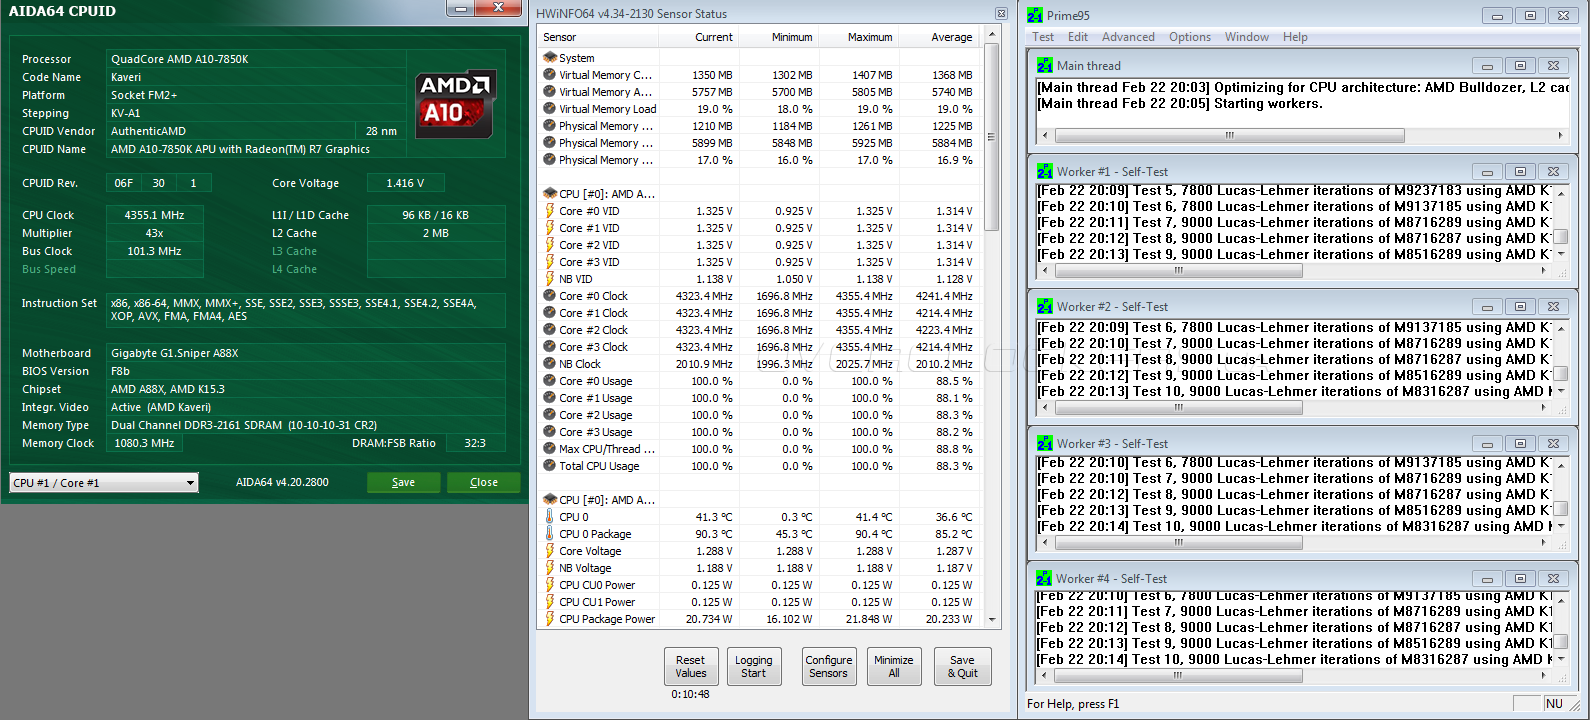Screen dimensions: 1590x720
Task: Click the Worker #2 Self-Test window icon
Action: tap(1045, 306)
